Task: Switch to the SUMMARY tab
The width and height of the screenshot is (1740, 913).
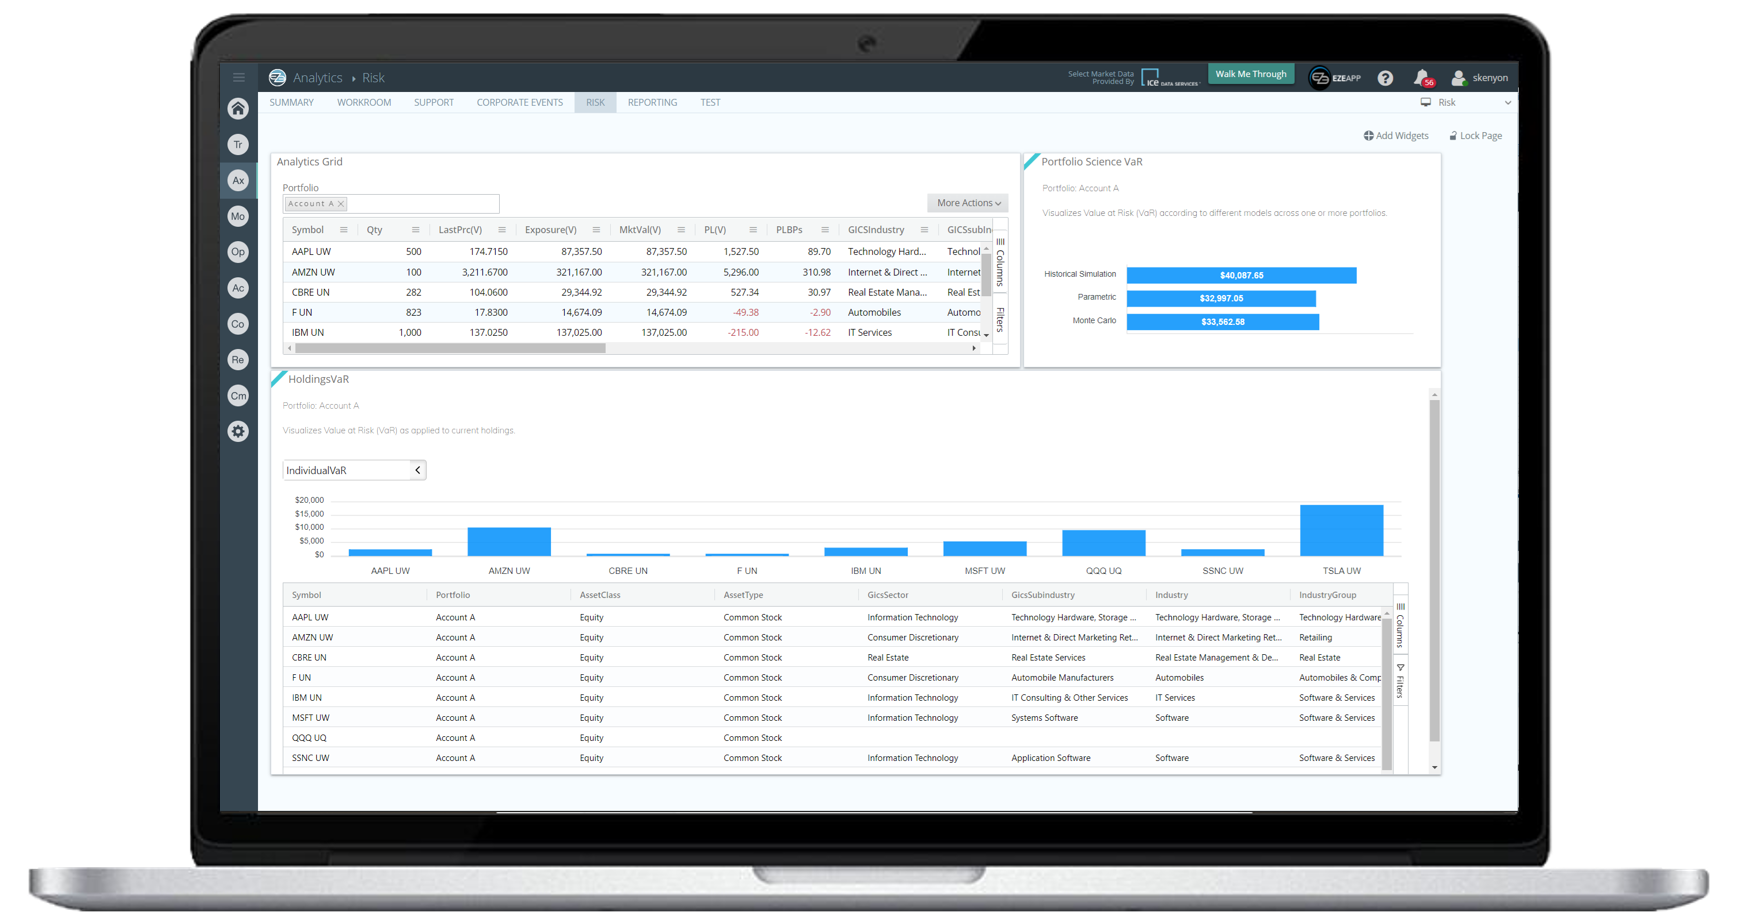Action: pos(292,102)
